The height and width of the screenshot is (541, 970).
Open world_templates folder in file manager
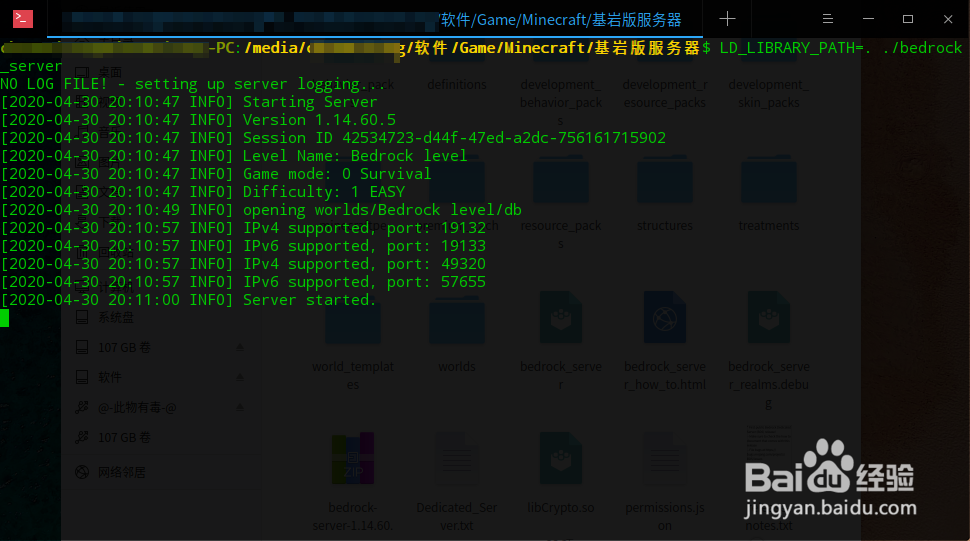click(x=353, y=322)
